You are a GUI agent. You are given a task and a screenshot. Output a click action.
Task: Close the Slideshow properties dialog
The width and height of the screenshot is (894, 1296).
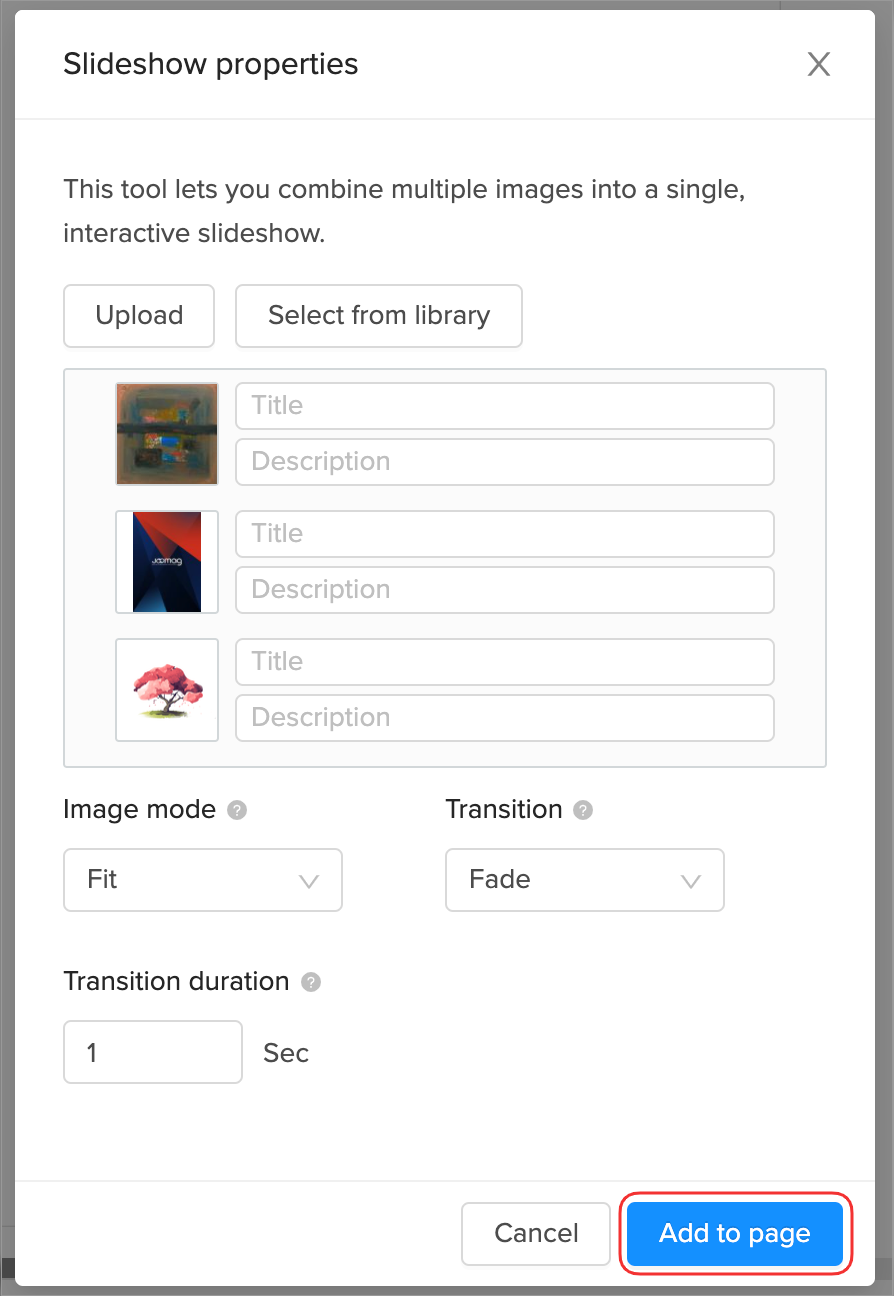coord(818,65)
